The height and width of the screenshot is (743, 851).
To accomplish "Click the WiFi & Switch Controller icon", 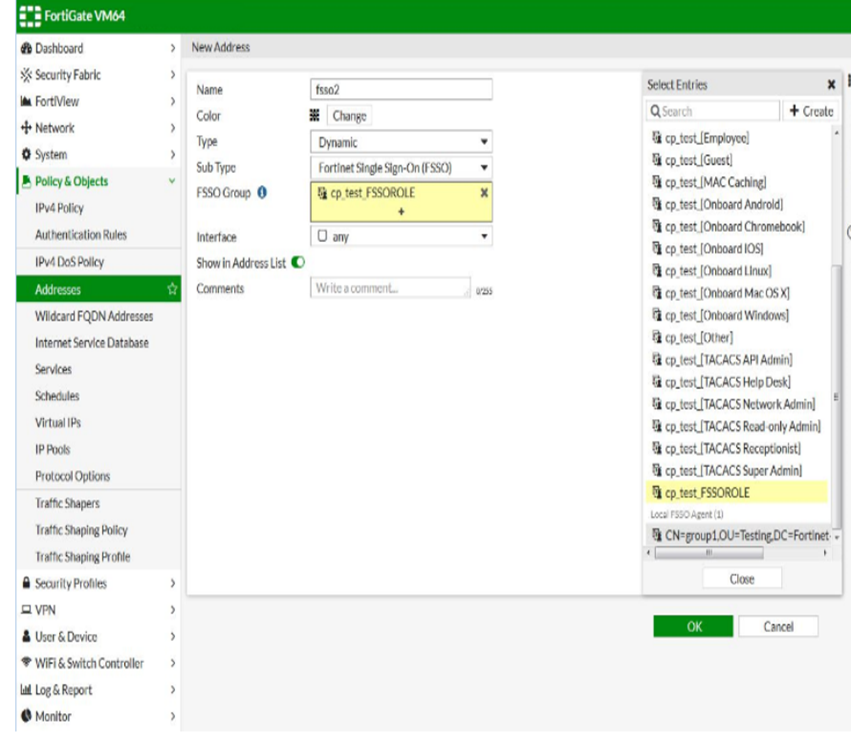I will [26, 662].
